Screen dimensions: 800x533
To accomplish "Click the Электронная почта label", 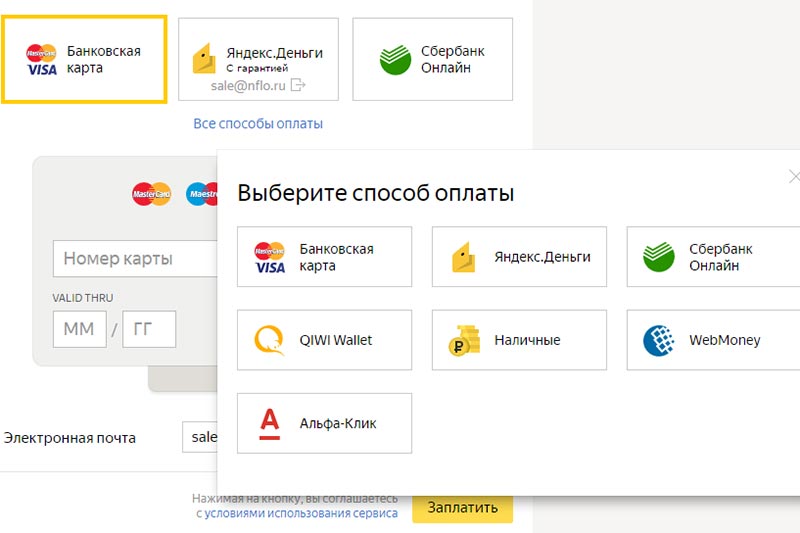I will 70,438.
